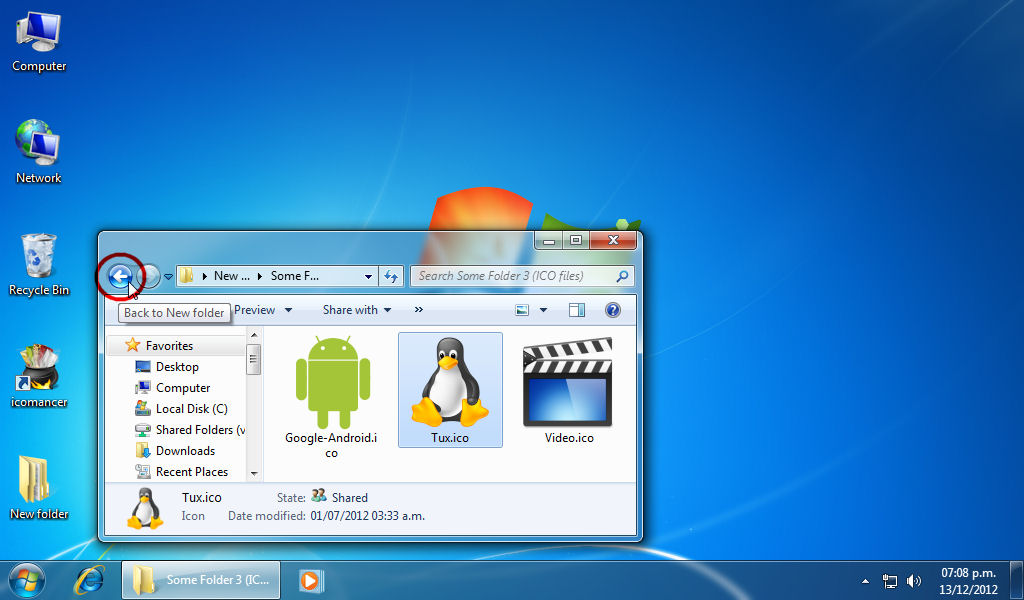
Task: Click the Change your view icon
Action: tap(522, 310)
